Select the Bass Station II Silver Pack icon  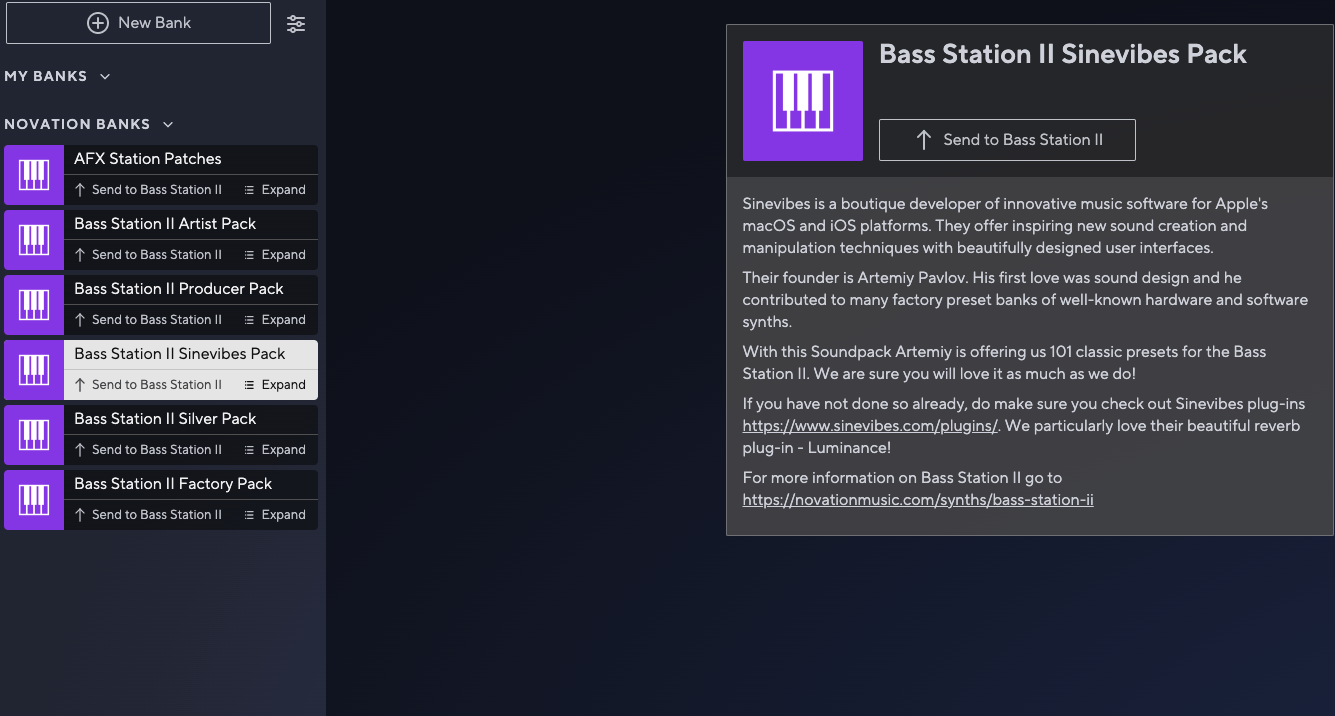34,435
